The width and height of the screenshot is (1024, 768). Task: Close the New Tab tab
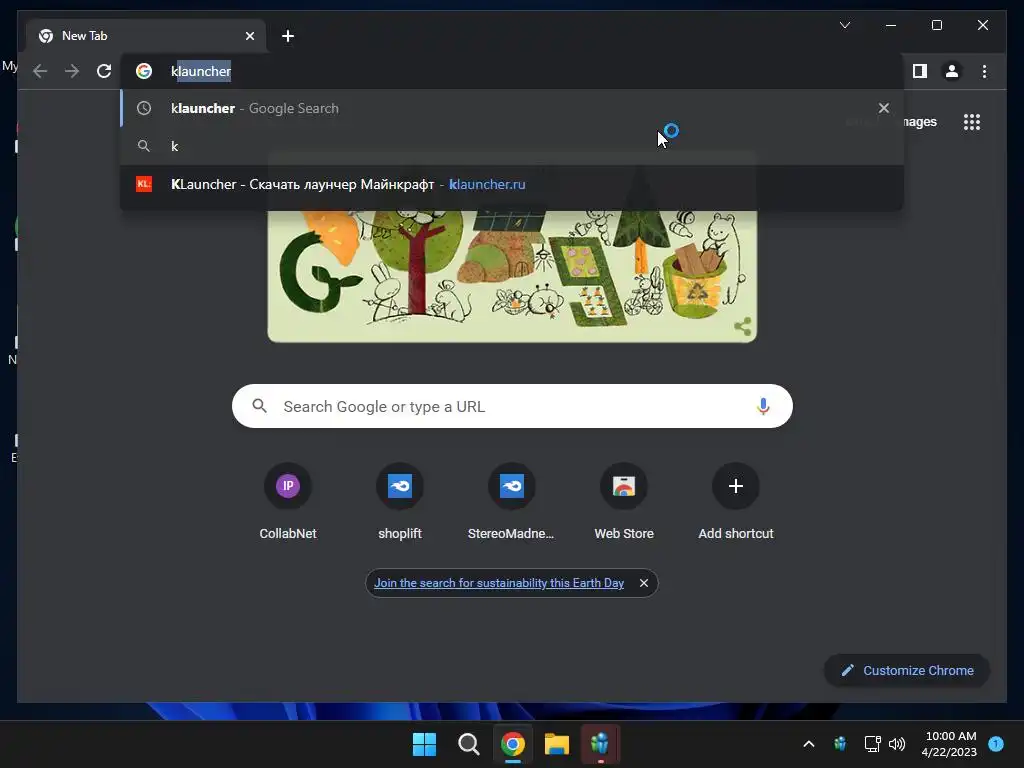coord(249,36)
